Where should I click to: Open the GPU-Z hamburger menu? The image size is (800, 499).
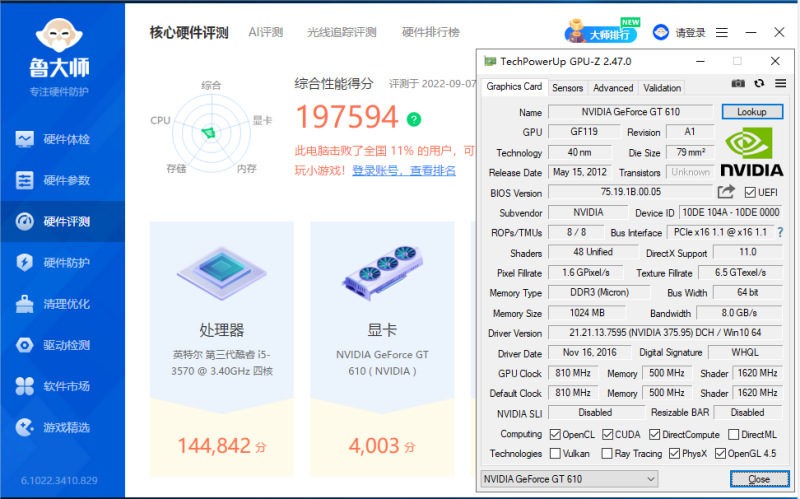coord(781,83)
